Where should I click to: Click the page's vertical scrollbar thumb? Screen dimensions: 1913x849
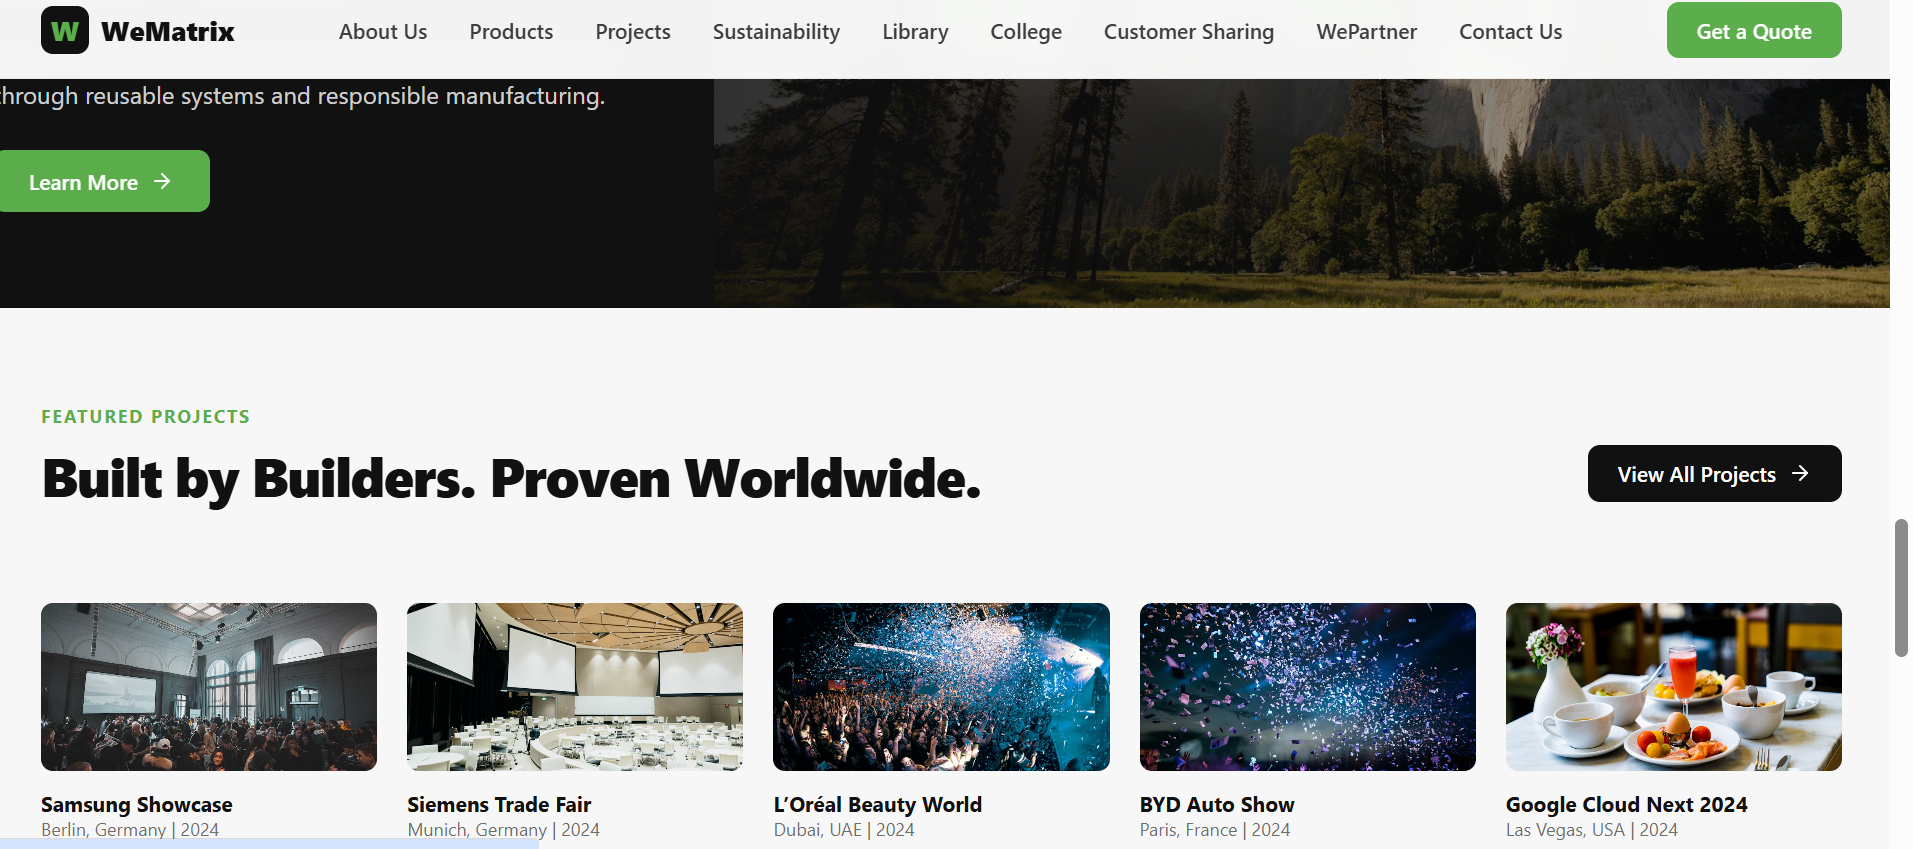[x=1901, y=588]
